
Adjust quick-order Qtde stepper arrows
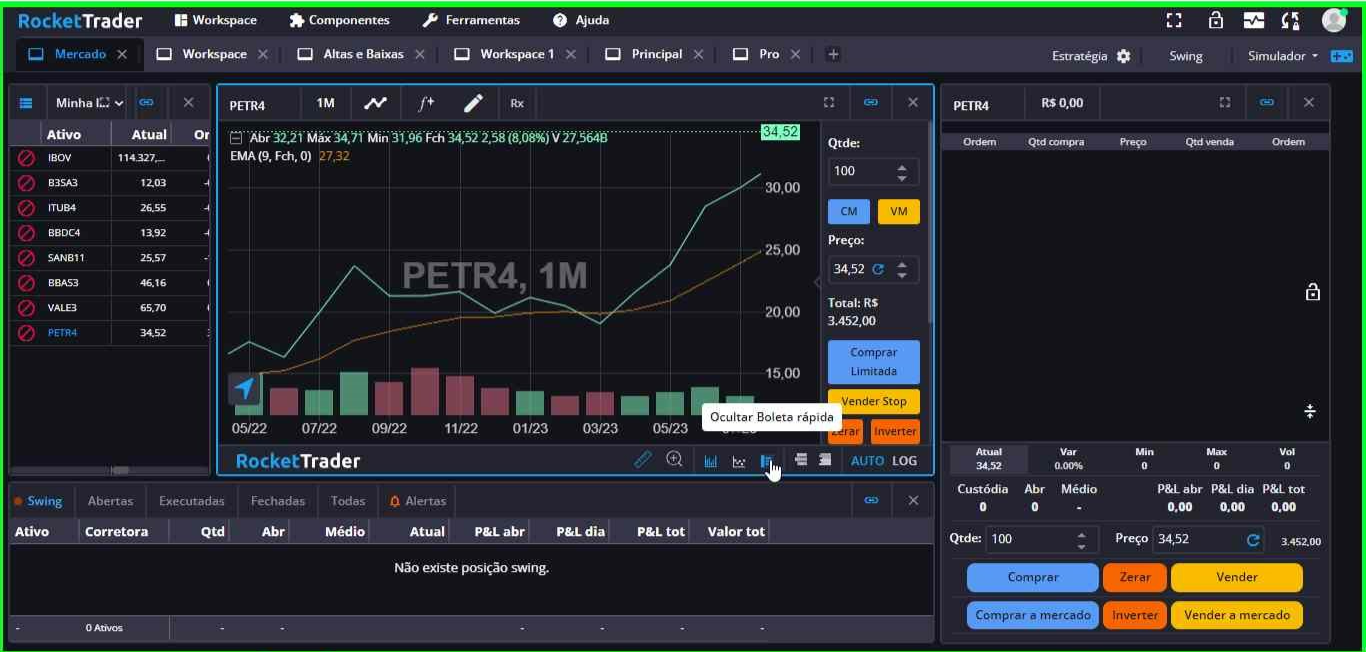pyautogui.click(x=902, y=172)
